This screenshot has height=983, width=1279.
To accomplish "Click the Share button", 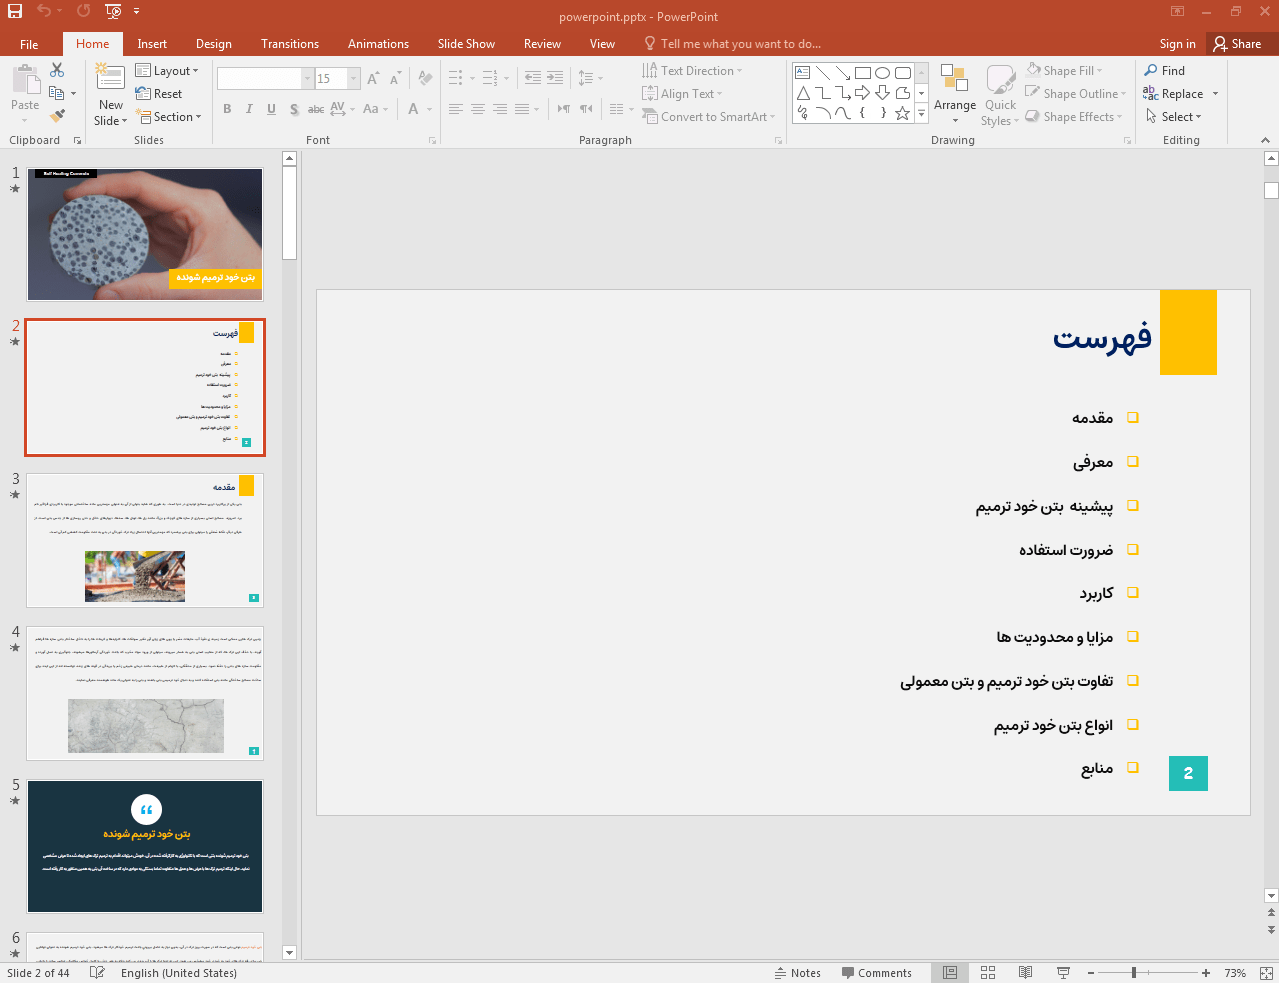I will 1237,44.
